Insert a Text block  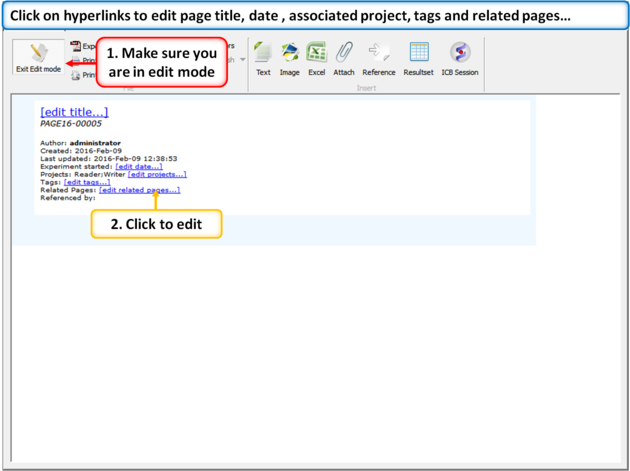tap(263, 59)
